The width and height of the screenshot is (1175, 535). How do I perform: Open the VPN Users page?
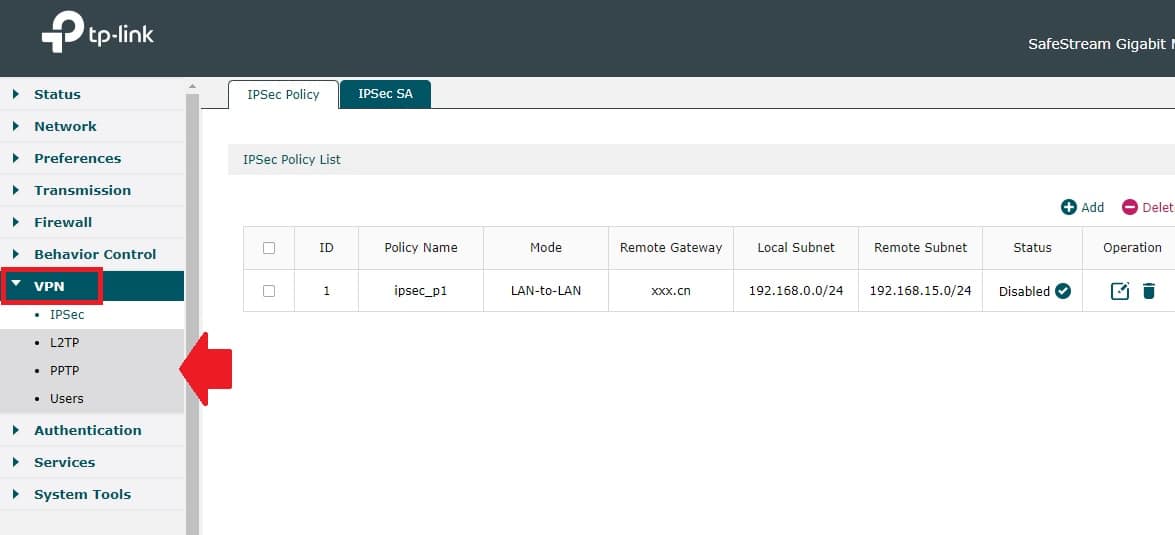click(66, 398)
